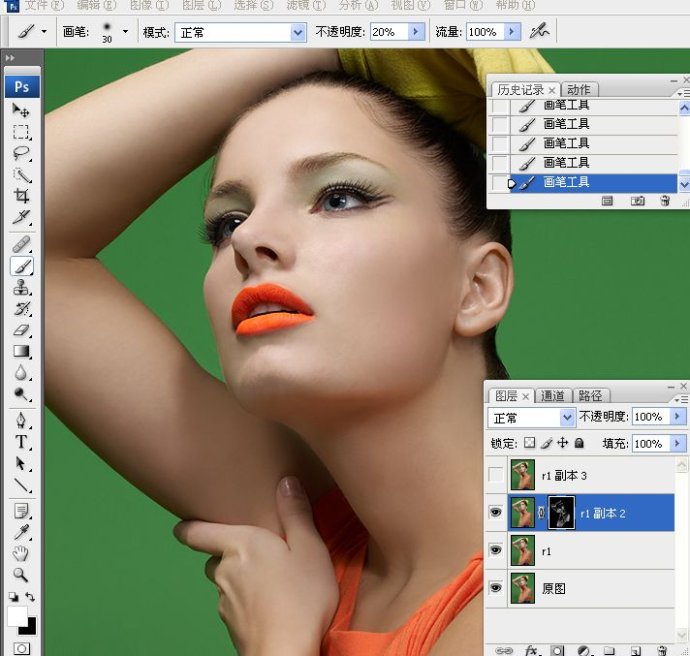Select the Eraser tool
Image resolution: width=690 pixels, height=656 pixels.
tap(21, 330)
